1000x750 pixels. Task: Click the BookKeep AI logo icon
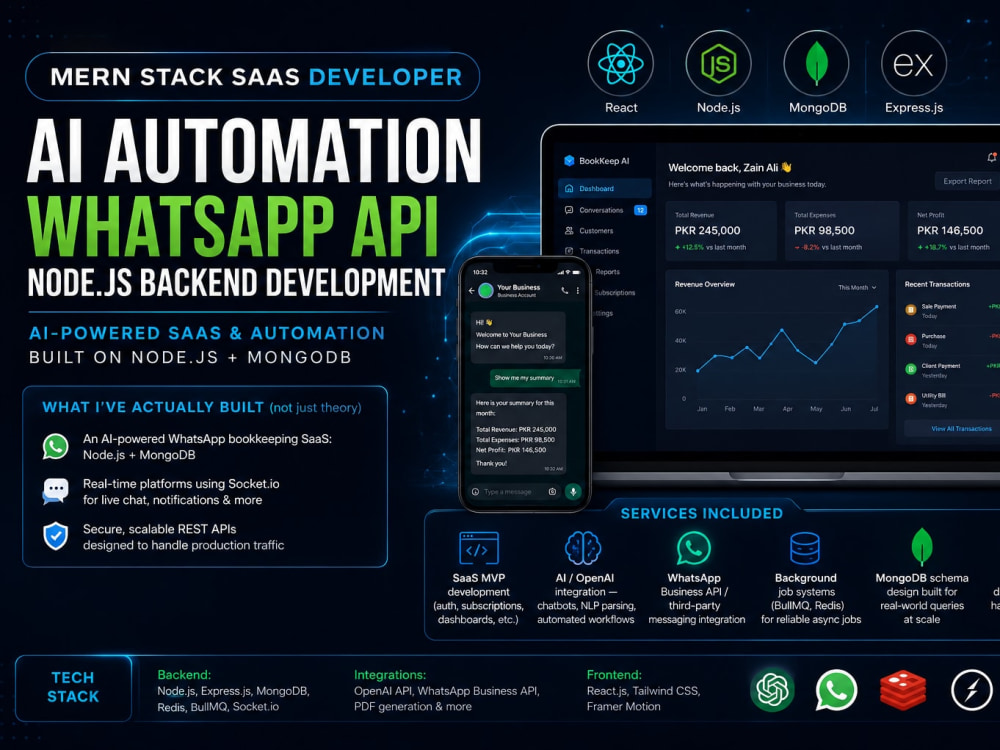coord(569,161)
